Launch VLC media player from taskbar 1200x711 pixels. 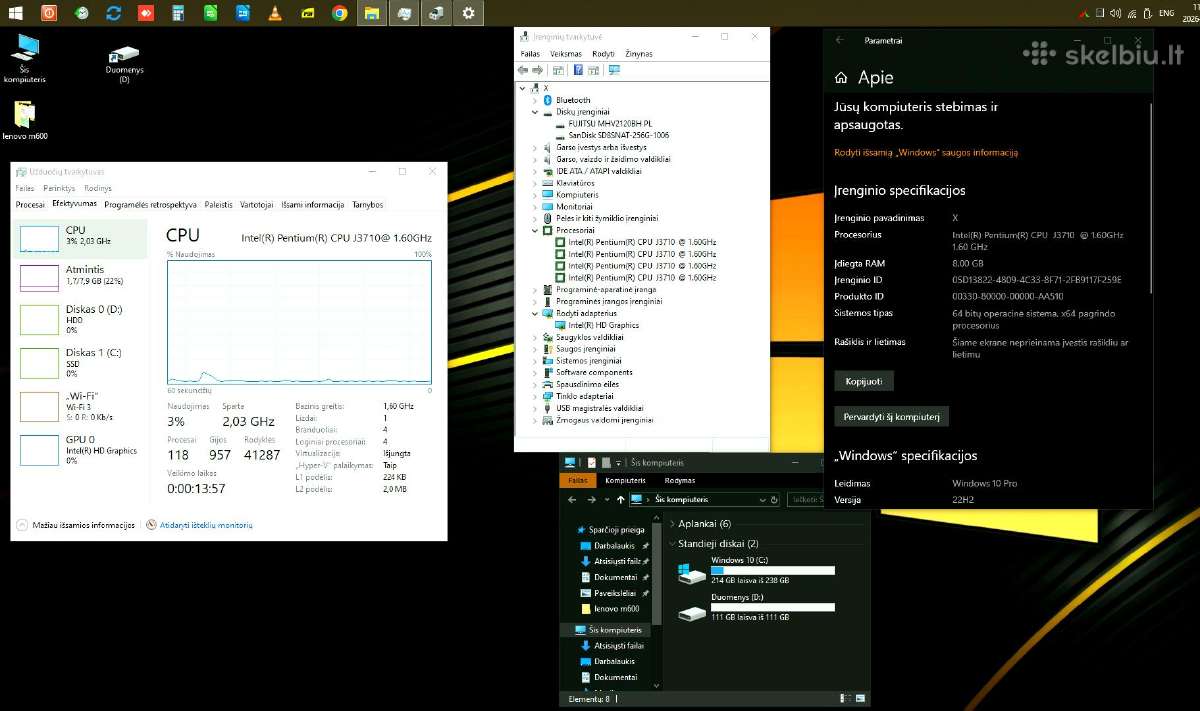pyautogui.click(x=275, y=13)
